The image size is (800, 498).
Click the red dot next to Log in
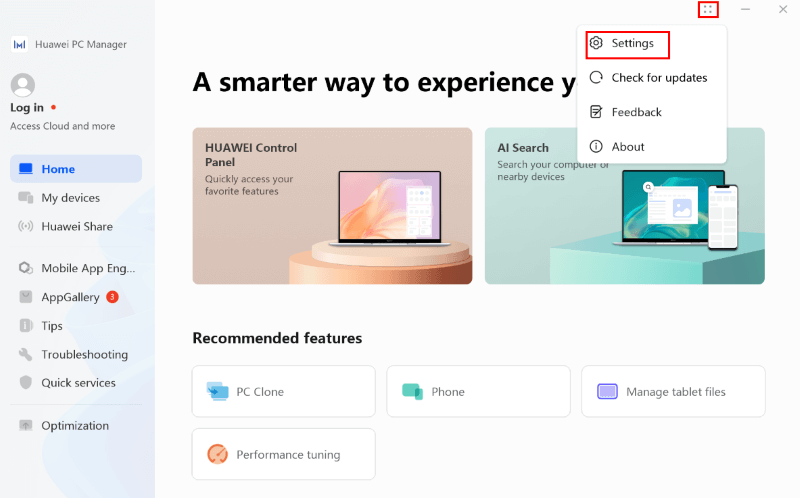(x=53, y=108)
